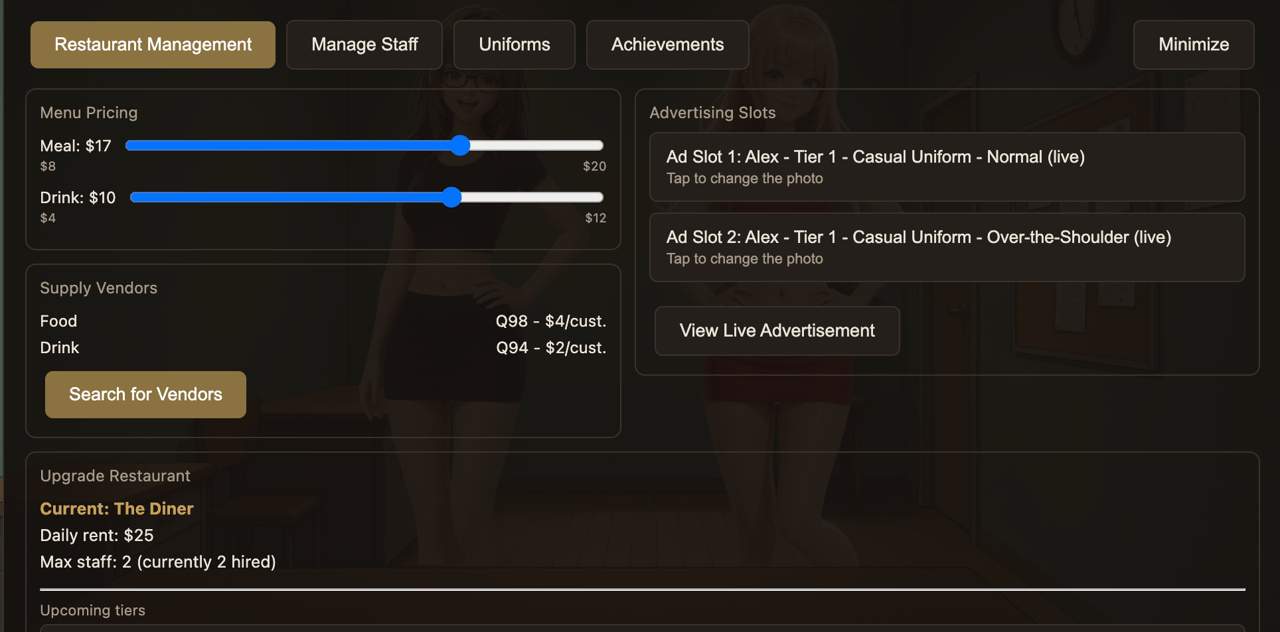This screenshot has height=632, width=1280.
Task: Click the Menu Pricing heading
Action: (x=89, y=113)
